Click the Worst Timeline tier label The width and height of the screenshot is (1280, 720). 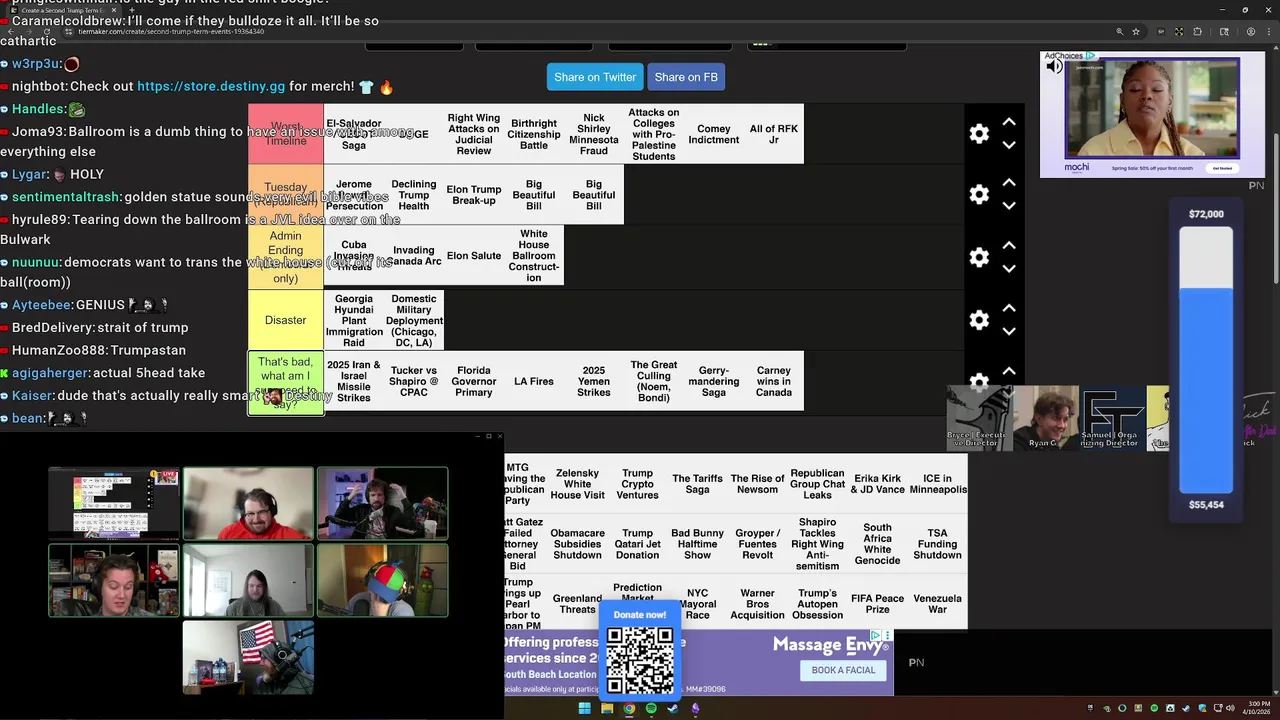click(286, 134)
